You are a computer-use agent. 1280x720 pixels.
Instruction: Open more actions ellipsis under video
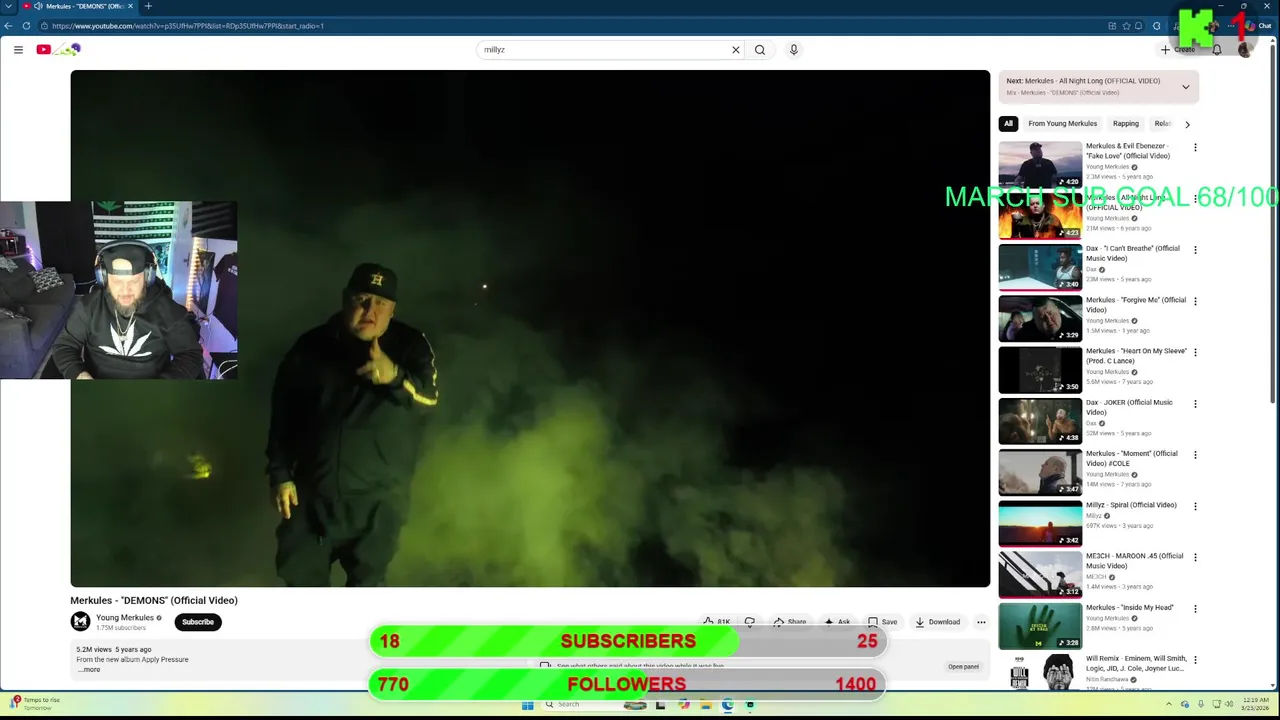pos(981,622)
